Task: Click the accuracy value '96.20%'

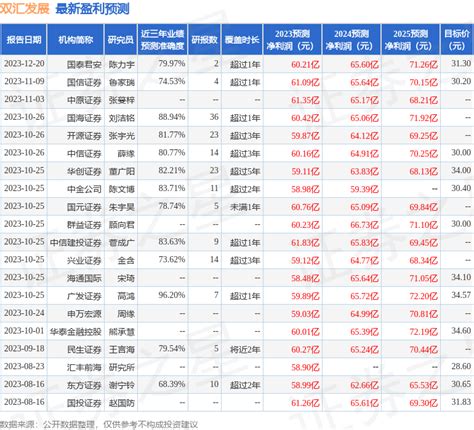Action: 172,295
